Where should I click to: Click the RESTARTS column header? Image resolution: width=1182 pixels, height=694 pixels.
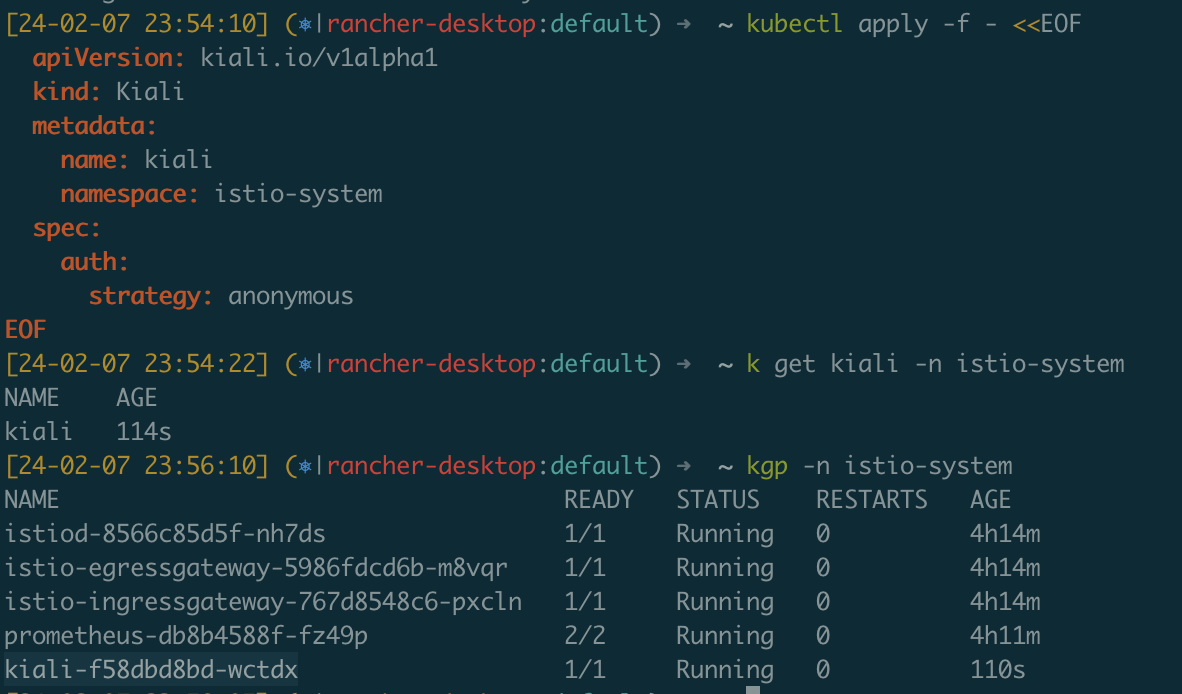coord(872,500)
